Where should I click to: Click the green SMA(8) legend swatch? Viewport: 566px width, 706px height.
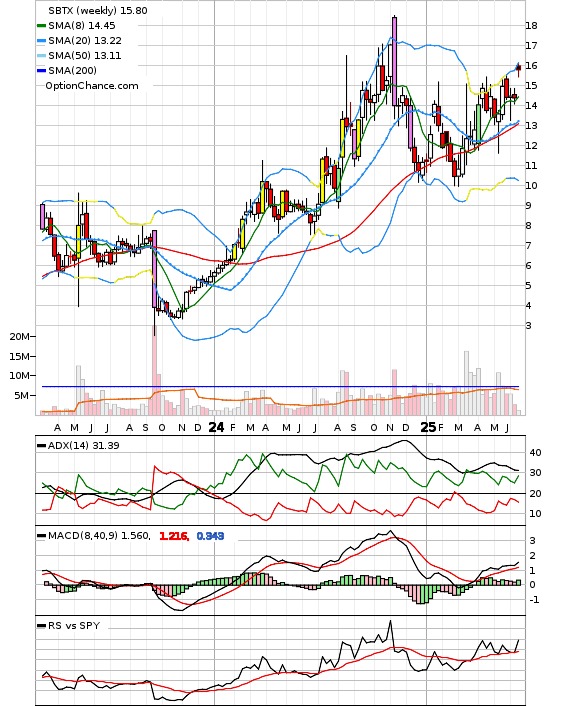pos(41,26)
